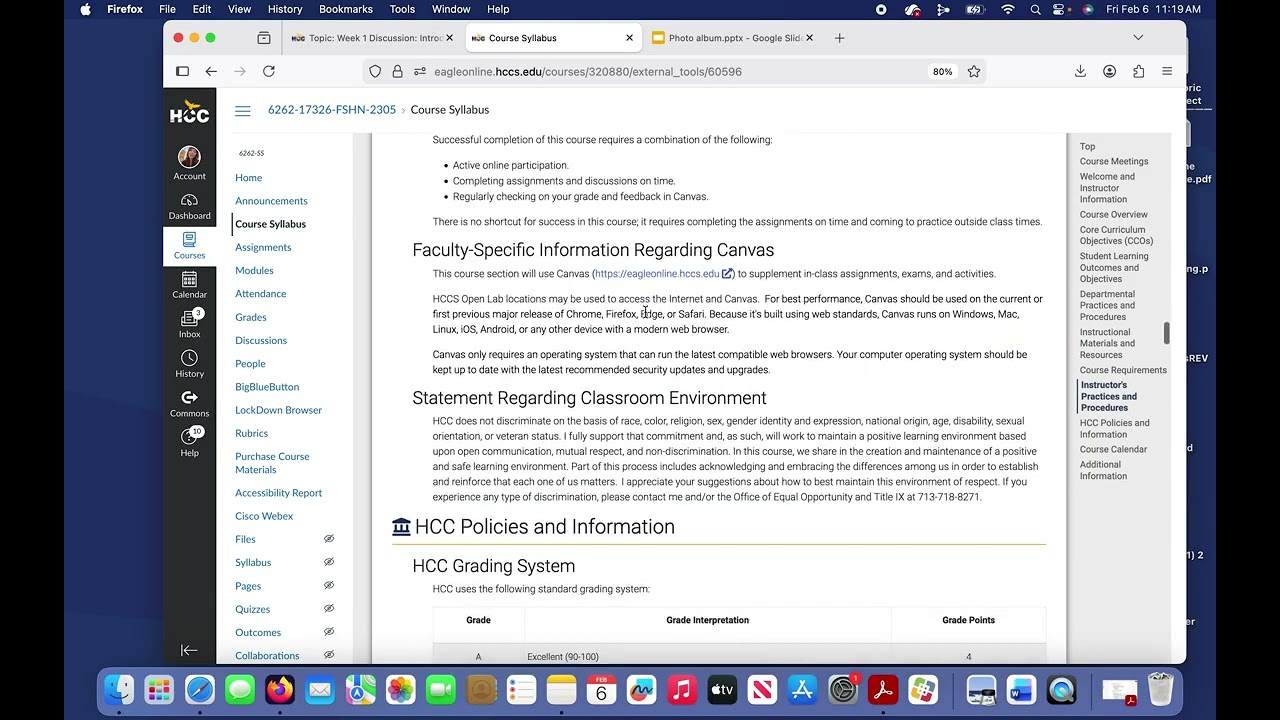Viewport: 1280px width, 720px height.
Task: Open Accessibility Report link
Action: click(278, 493)
